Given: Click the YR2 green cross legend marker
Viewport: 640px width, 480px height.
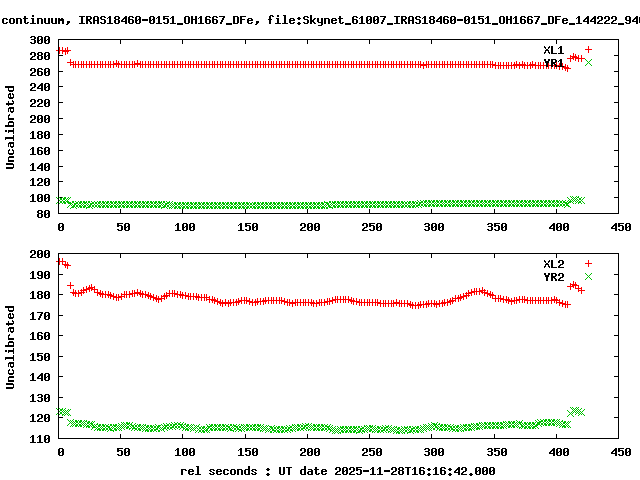Looking at the screenshot, I should pyautogui.click(x=588, y=276).
